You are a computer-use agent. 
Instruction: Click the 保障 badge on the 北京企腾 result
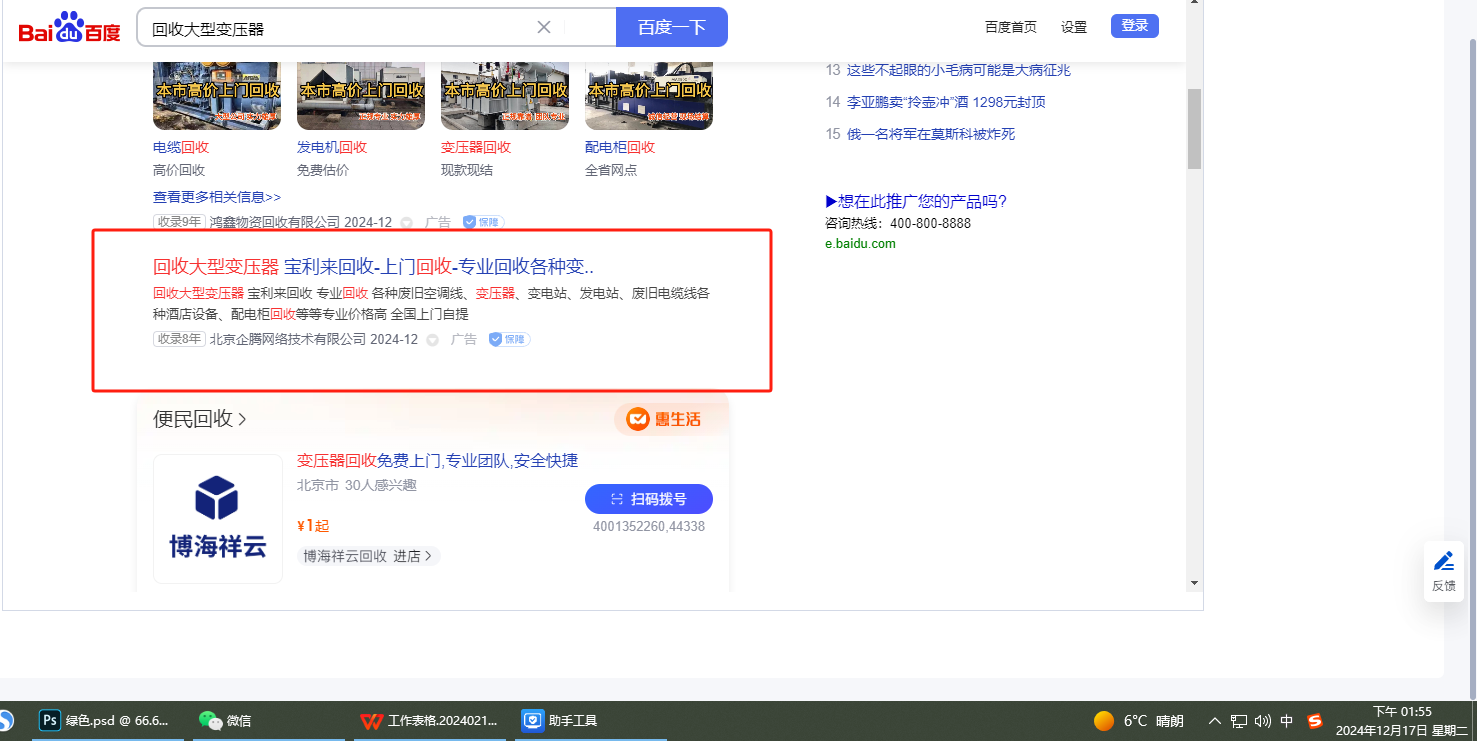click(509, 339)
